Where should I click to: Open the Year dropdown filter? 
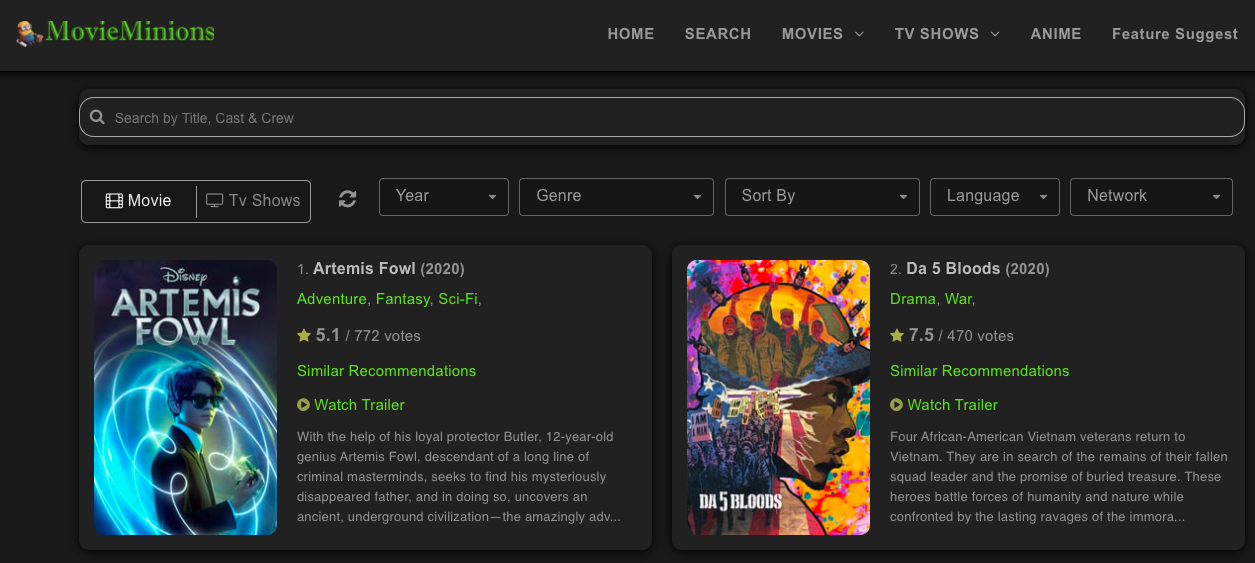[x=443, y=197]
